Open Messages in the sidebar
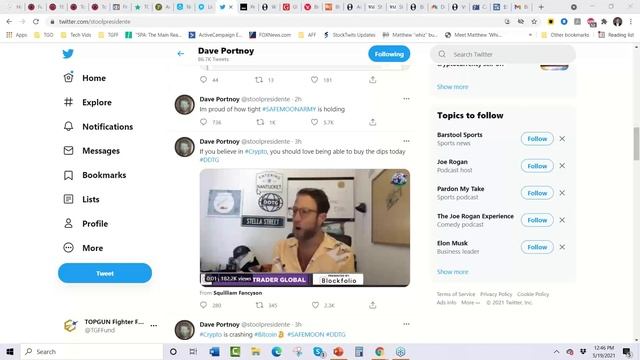The image size is (640, 360). coord(92,151)
